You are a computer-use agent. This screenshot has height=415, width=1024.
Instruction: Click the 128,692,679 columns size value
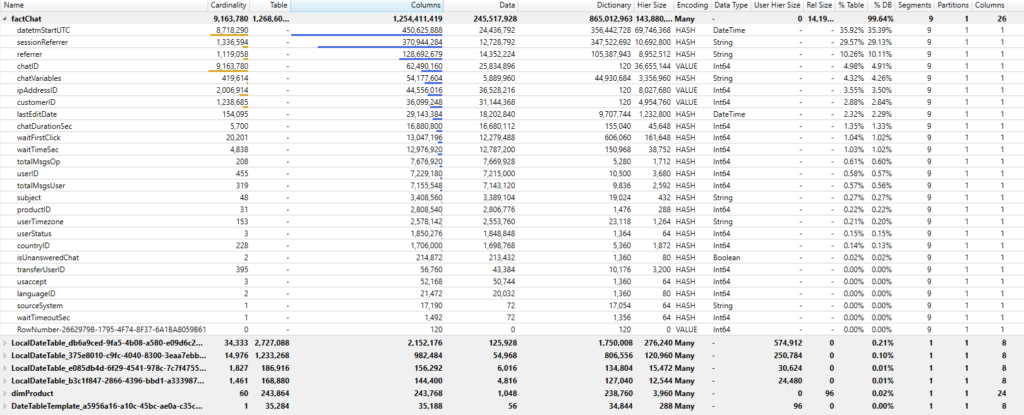422,54
